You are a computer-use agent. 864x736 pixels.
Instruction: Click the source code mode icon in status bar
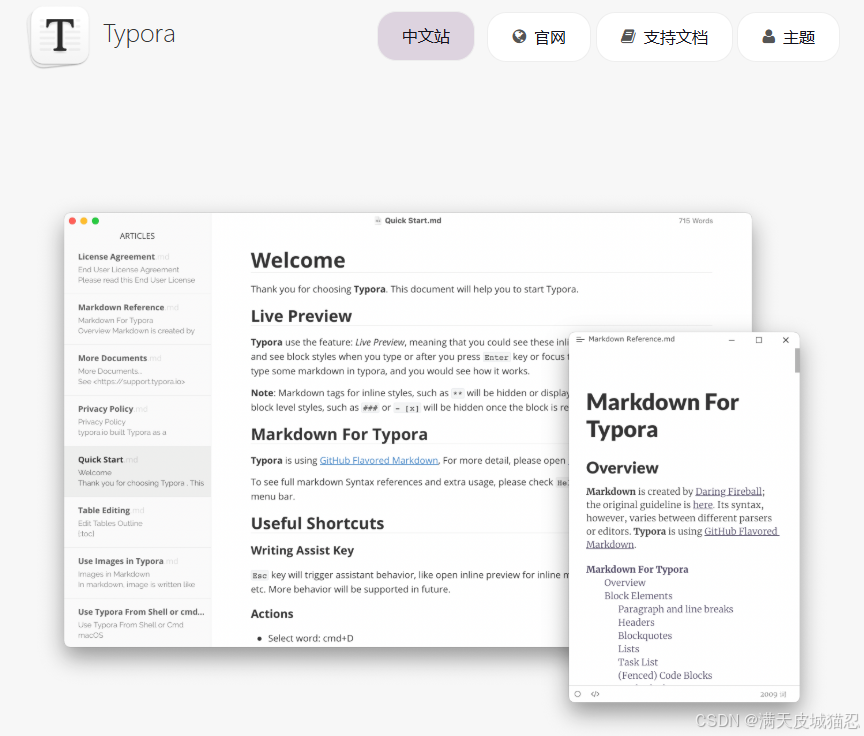(x=597, y=693)
